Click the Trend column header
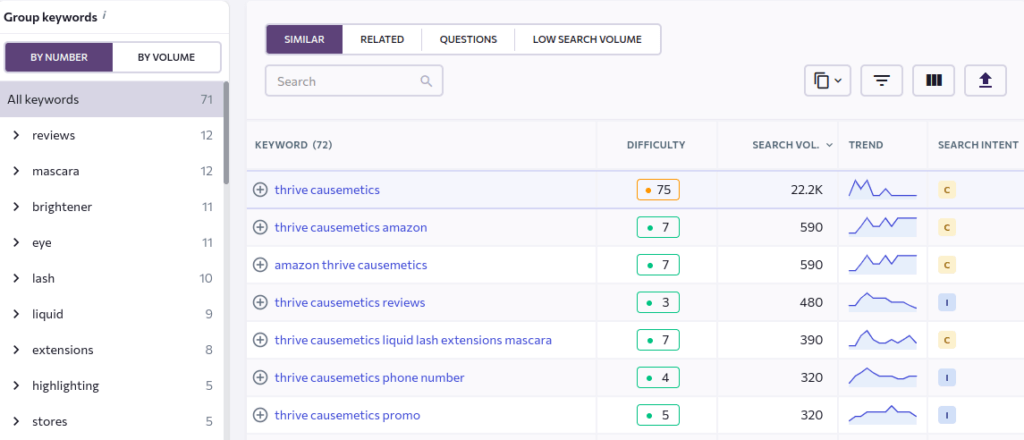Screen dimensions: 1024x440 click(x=866, y=145)
